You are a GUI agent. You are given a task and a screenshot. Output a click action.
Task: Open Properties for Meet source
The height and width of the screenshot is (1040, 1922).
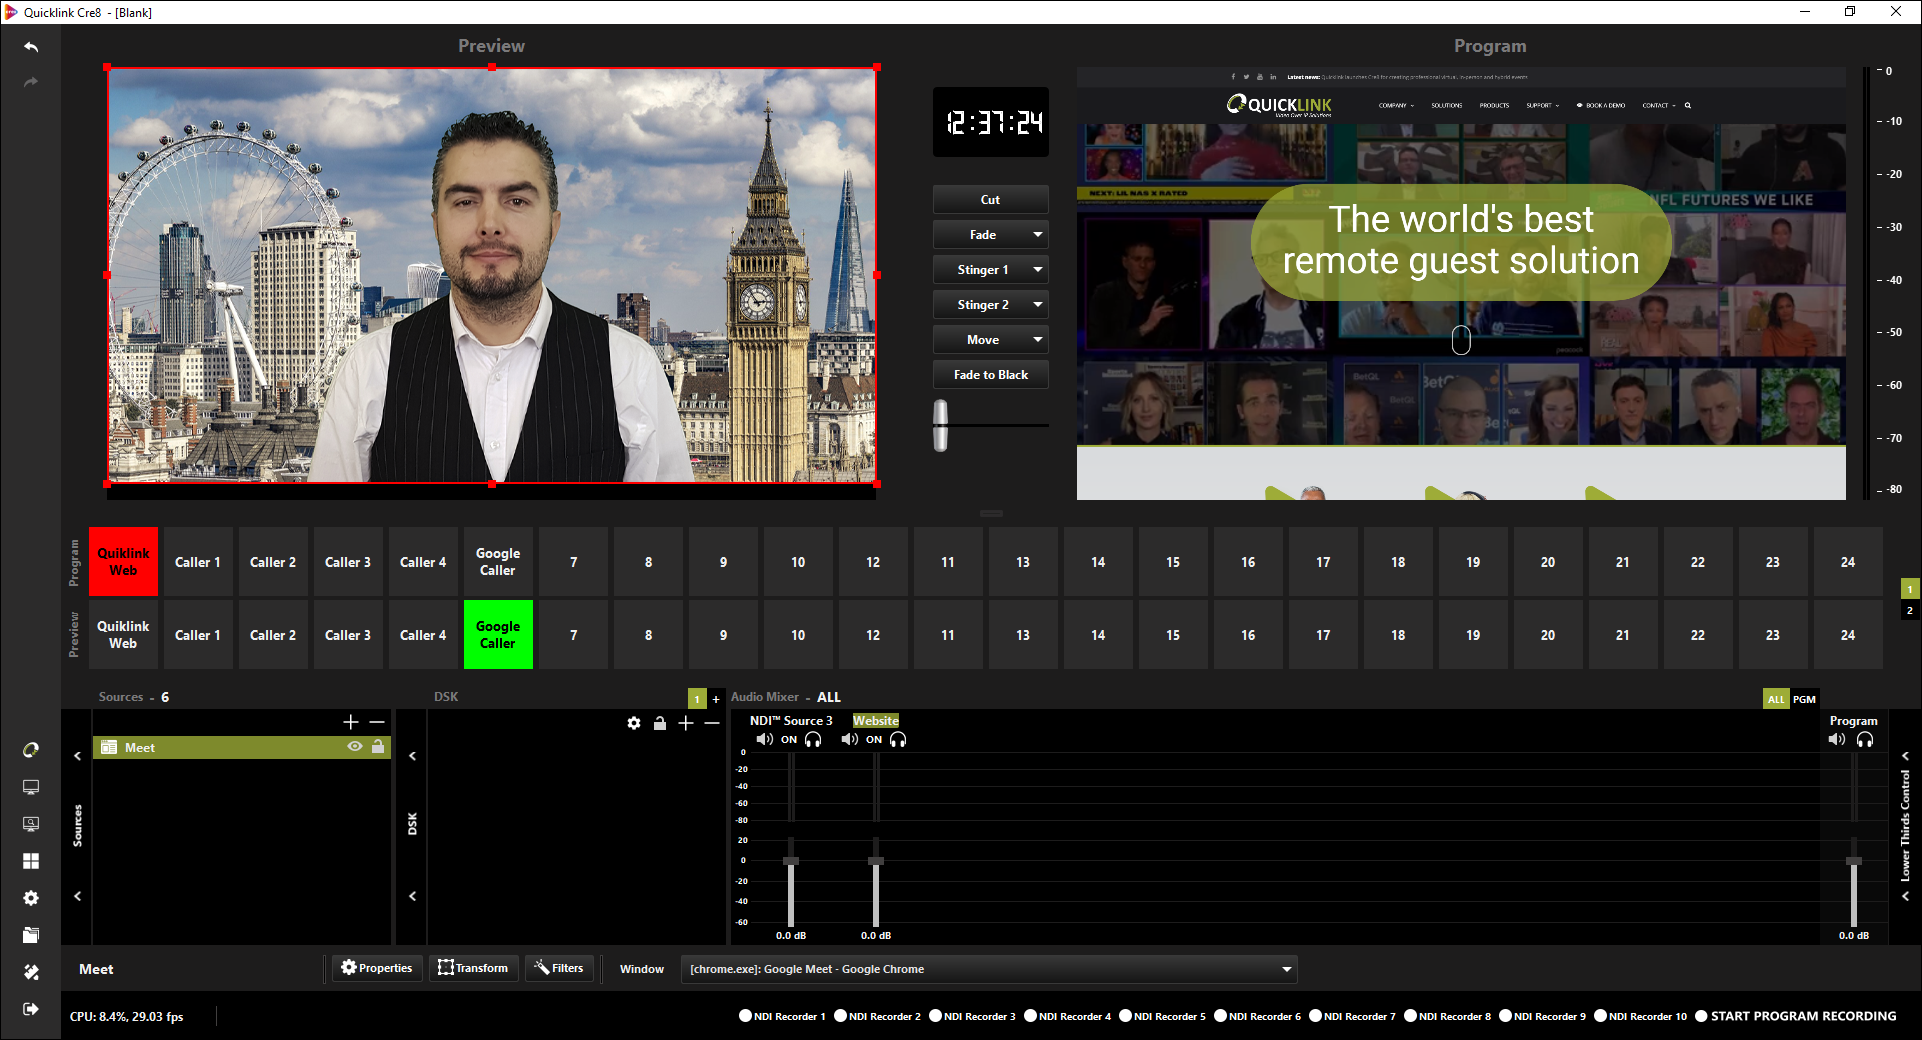click(x=377, y=968)
